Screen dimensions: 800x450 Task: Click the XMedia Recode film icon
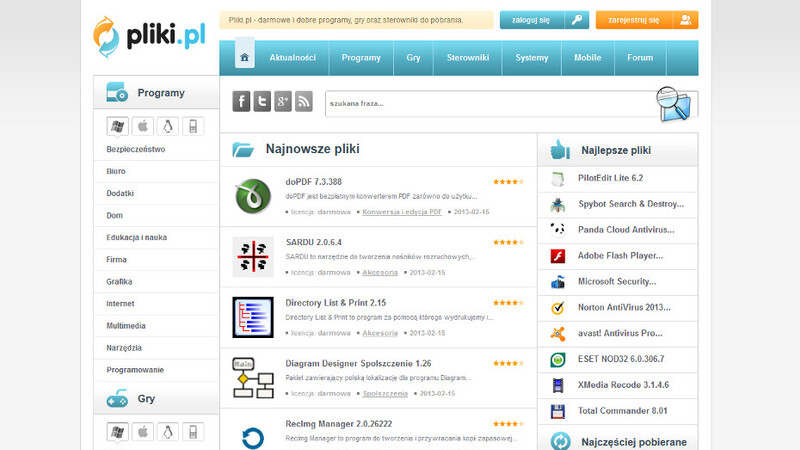[558, 385]
